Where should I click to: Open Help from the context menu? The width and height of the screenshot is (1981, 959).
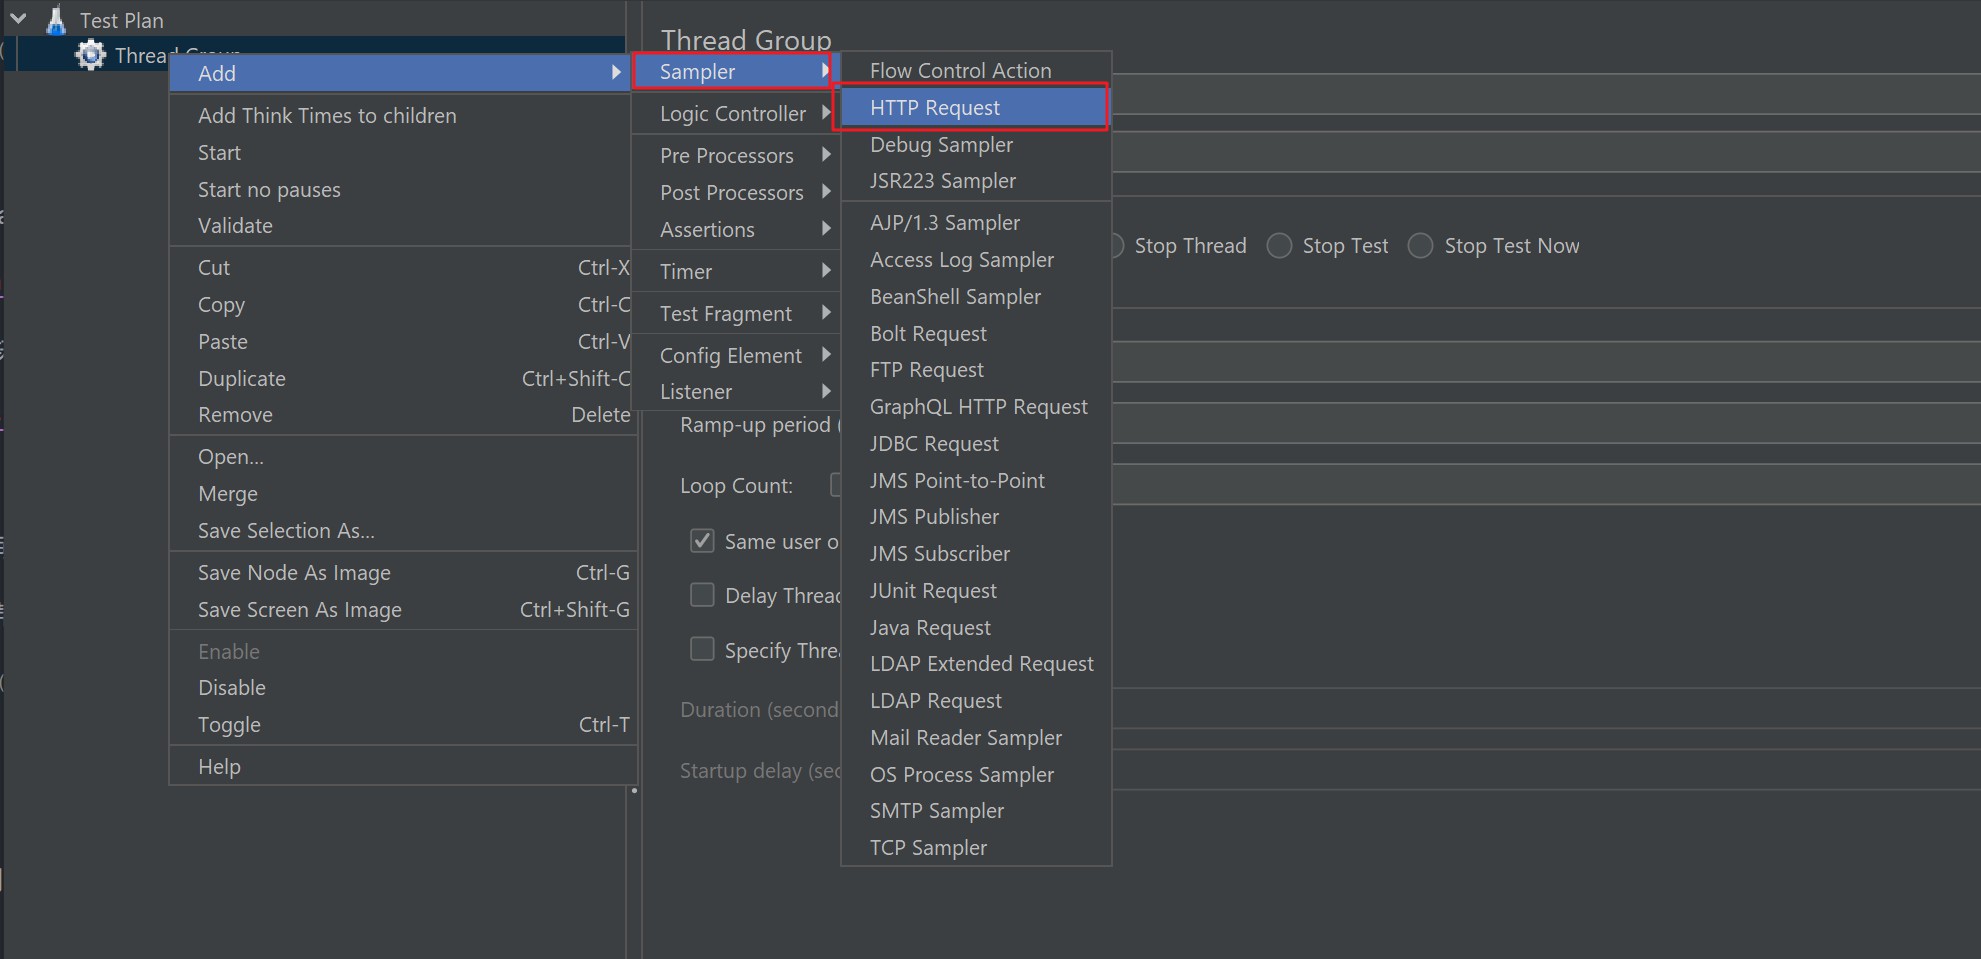(403, 766)
